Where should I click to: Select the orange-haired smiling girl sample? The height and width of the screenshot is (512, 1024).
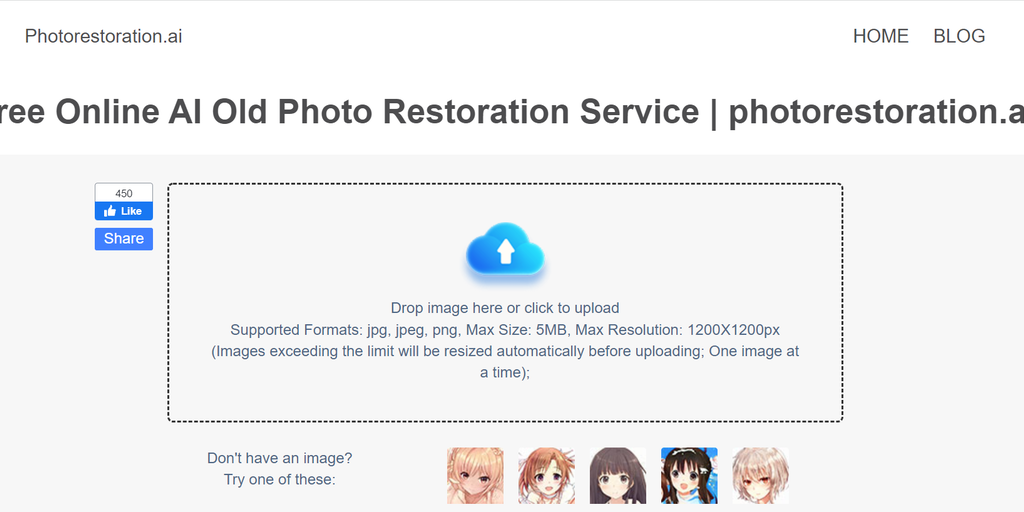[547, 475]
